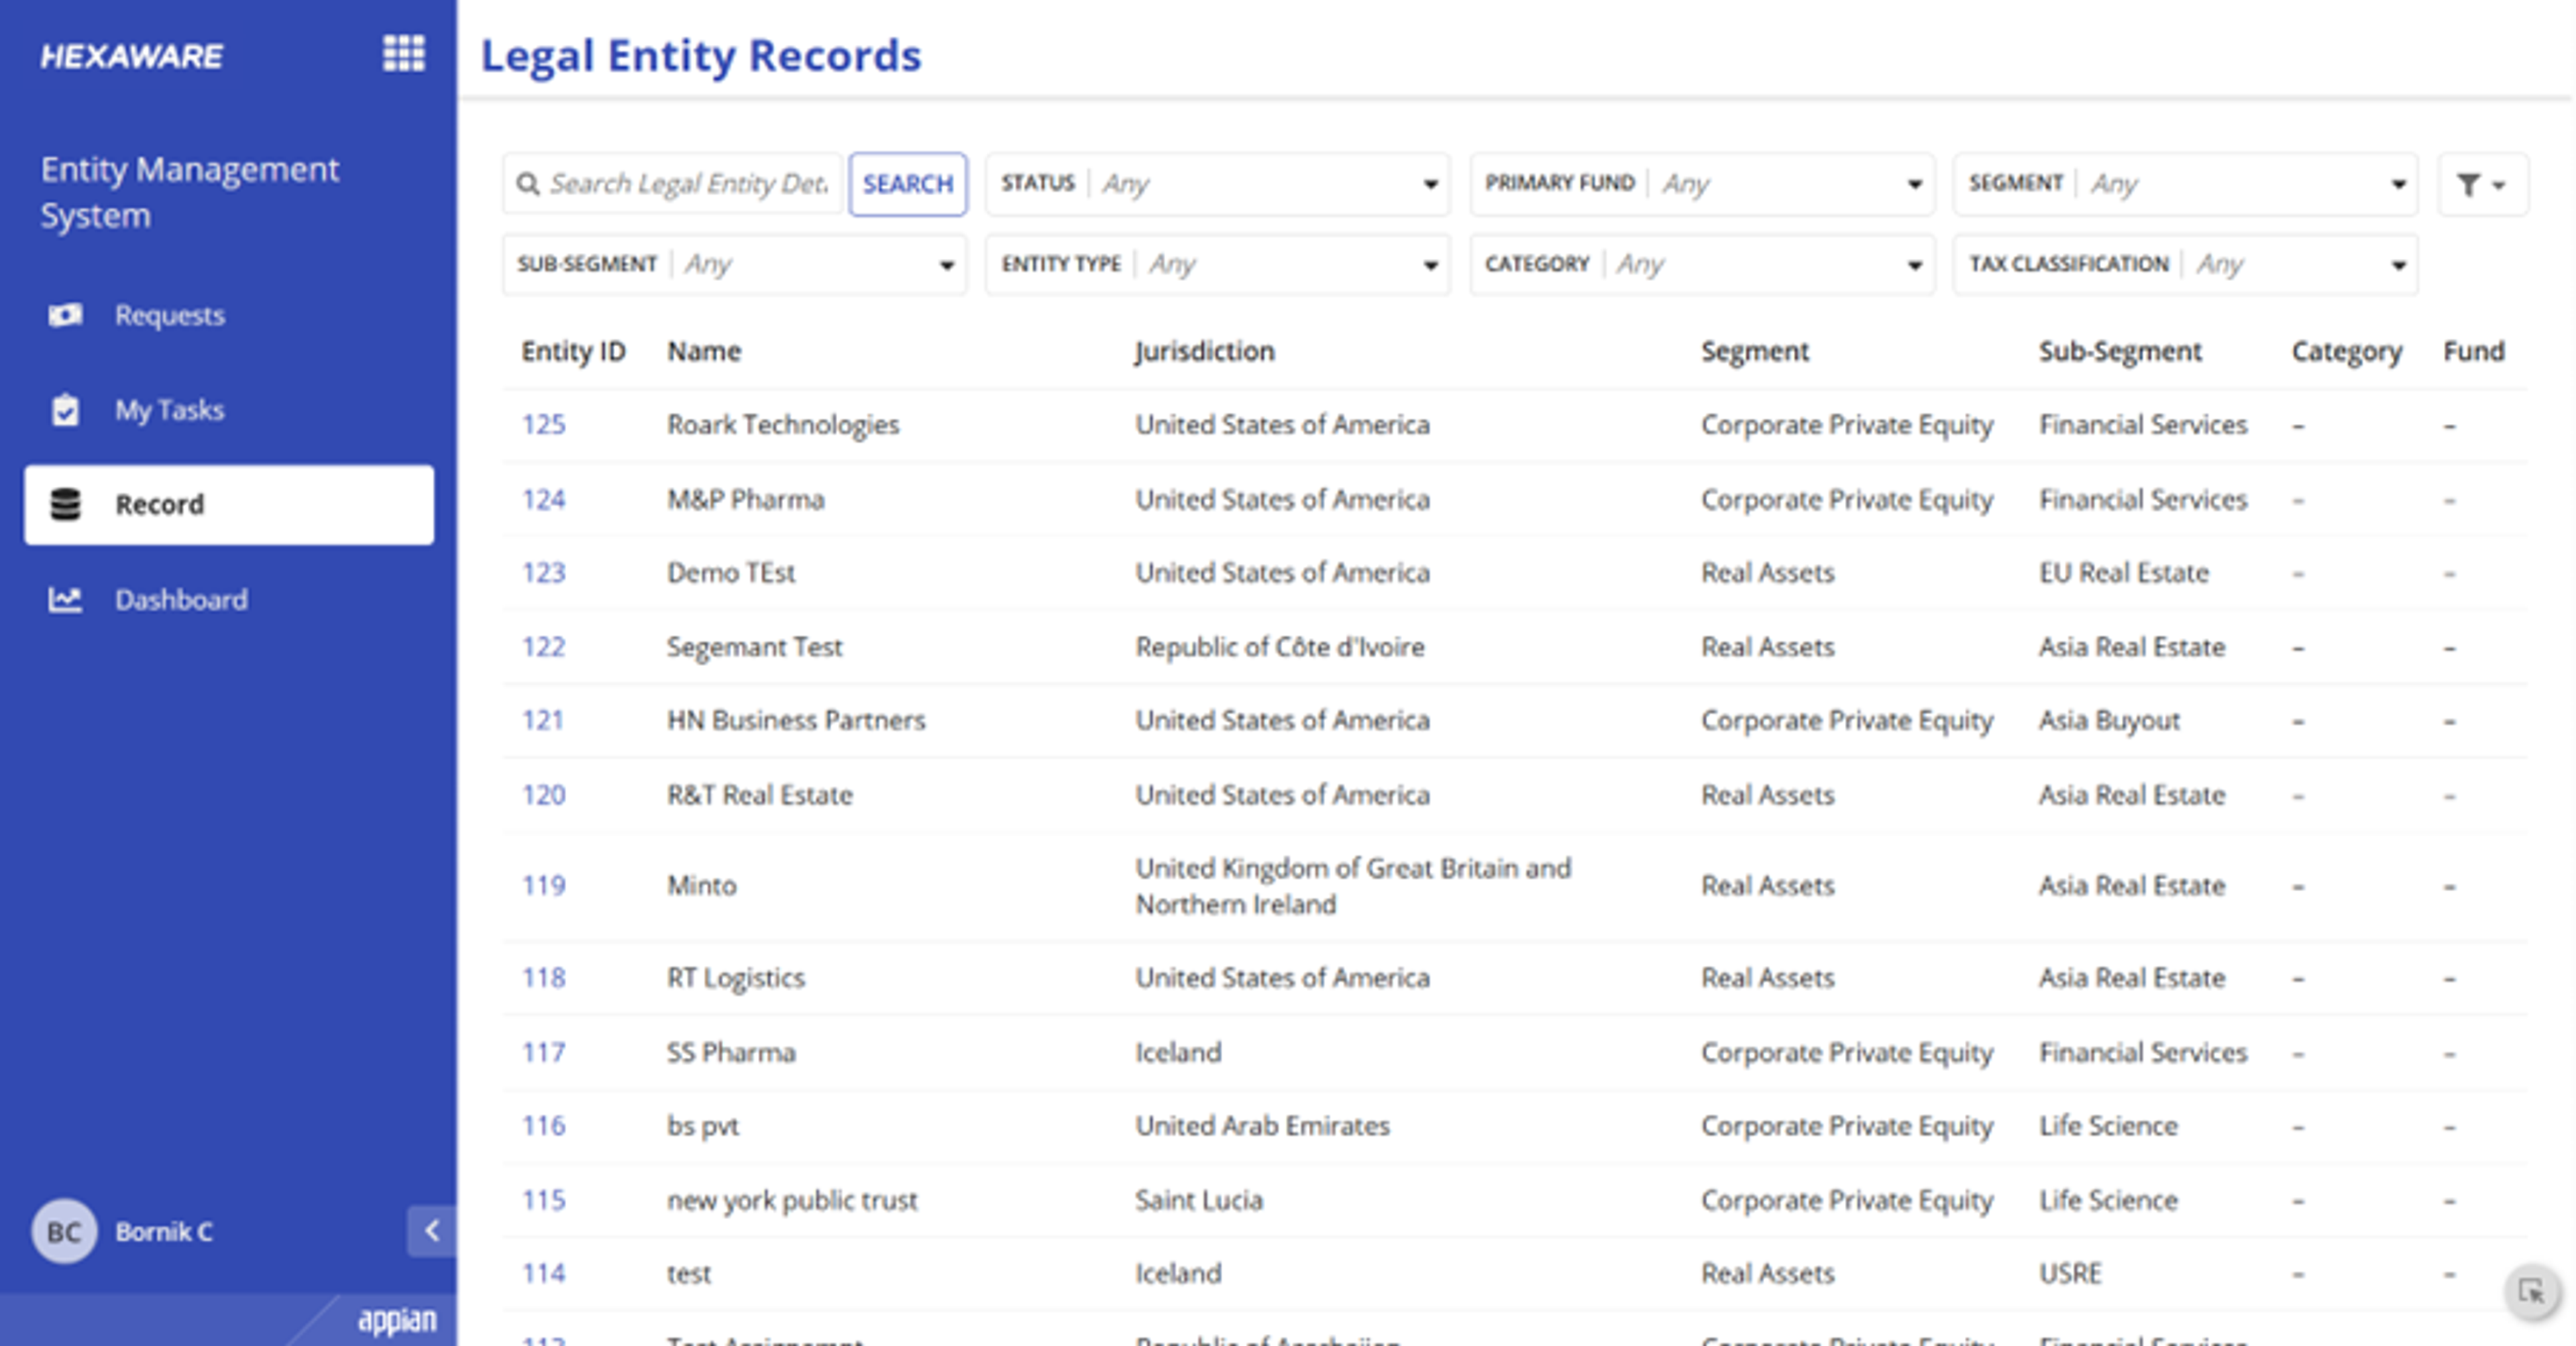Open entity ID 117 link

click(x=543, y=1052)
